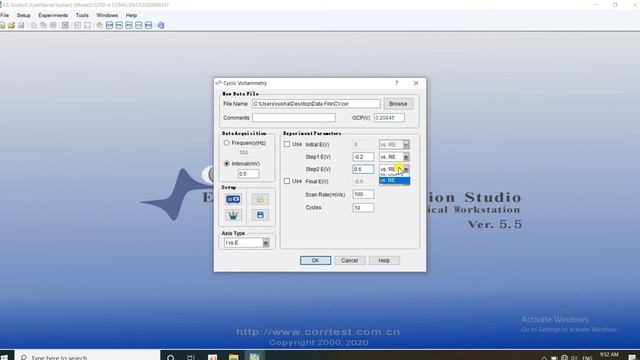Click the blue floppy disk setup icon
Image resolution: width=640 pixels, height=360 pixels.
coord(260,215)
